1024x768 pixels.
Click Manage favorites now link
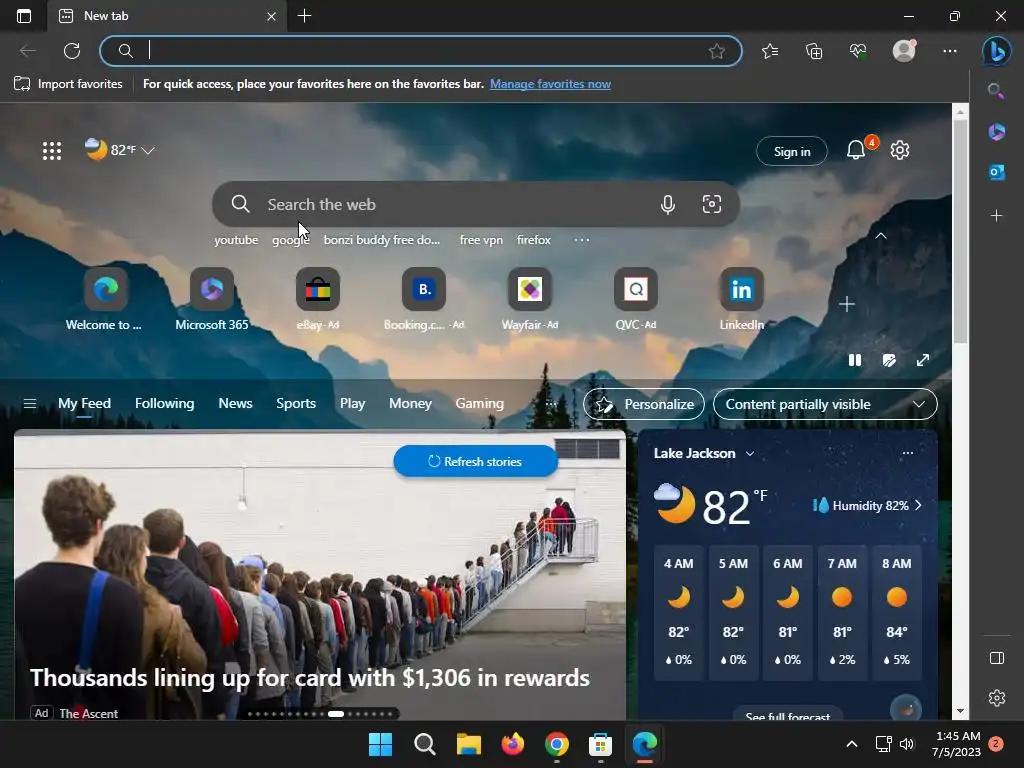point(551,84)
